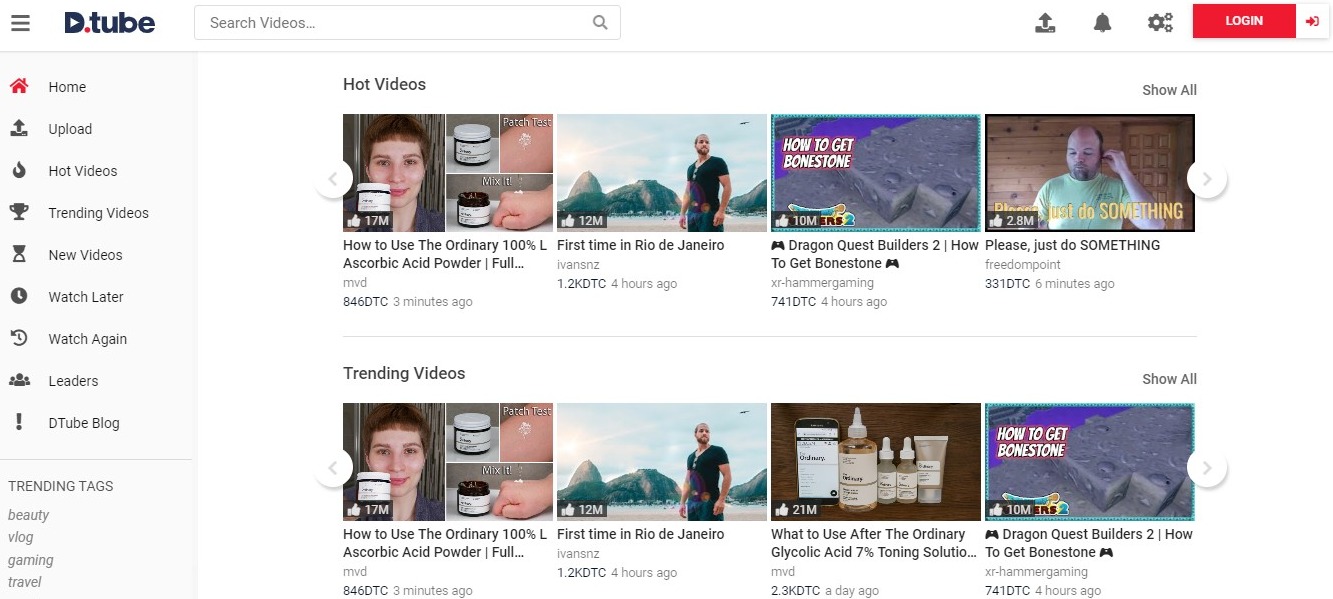Click the search magnifier icon
The height and width of the screenshot is (599, 1333).
coord(600,23)
